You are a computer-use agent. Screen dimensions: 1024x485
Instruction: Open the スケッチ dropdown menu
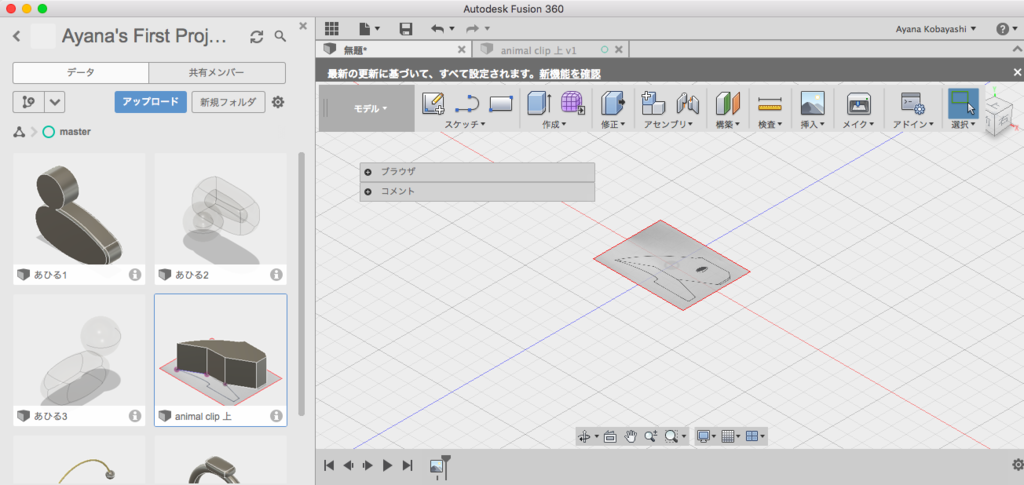point(465,124)
